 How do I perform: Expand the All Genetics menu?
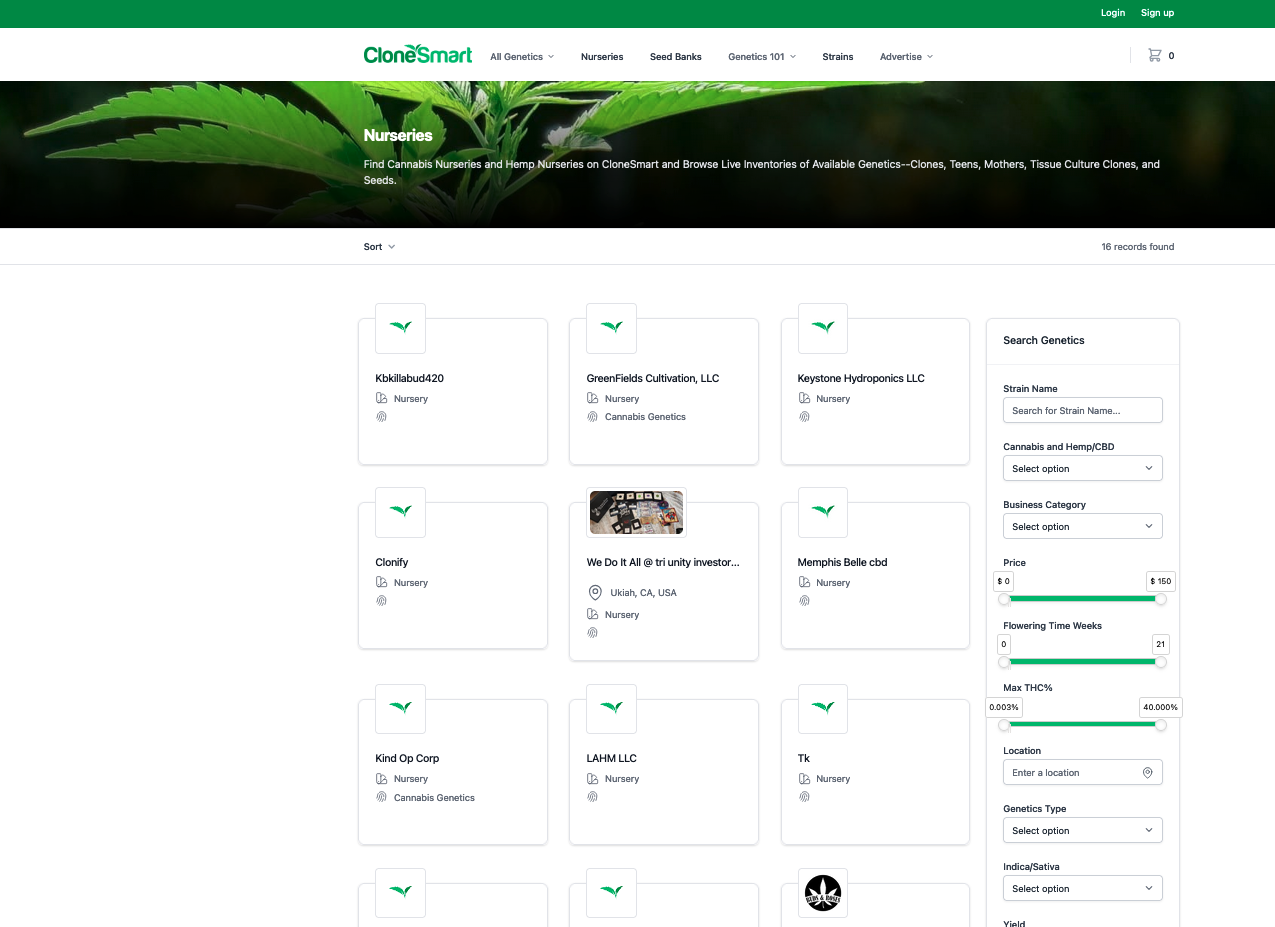click(x=522, y=57)
